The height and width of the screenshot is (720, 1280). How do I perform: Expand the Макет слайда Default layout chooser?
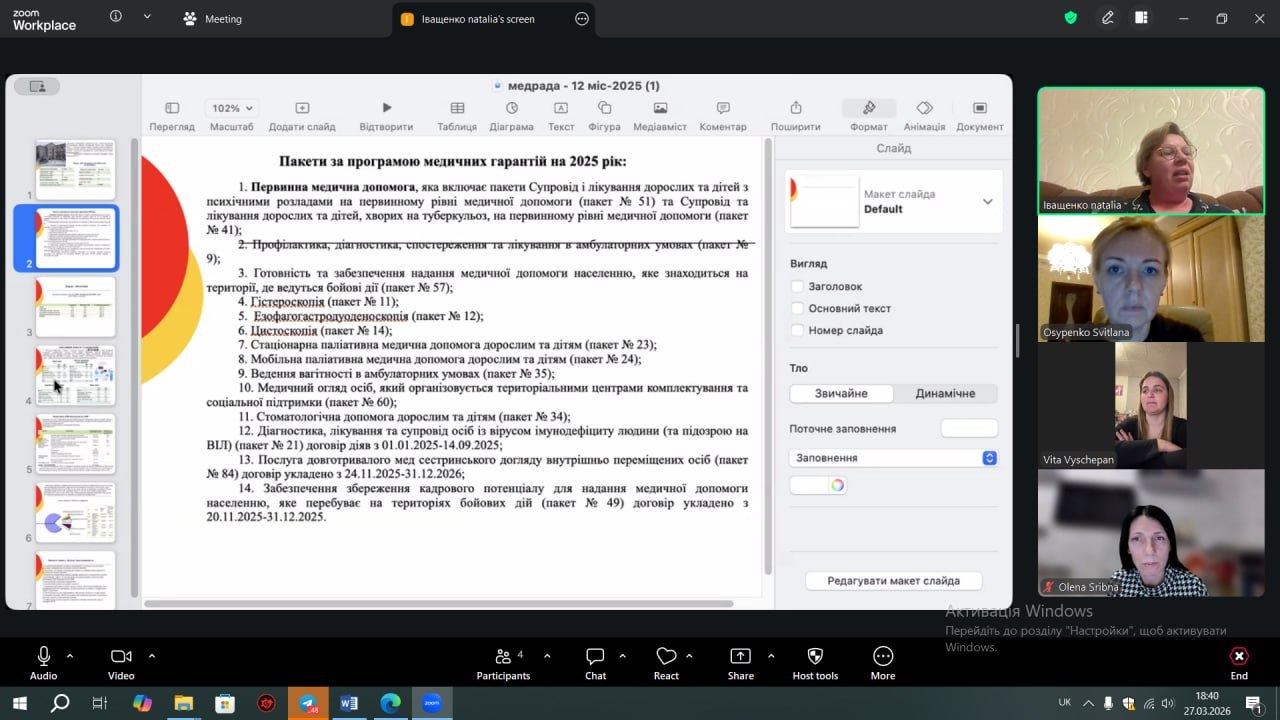click(x=987, y=201)
